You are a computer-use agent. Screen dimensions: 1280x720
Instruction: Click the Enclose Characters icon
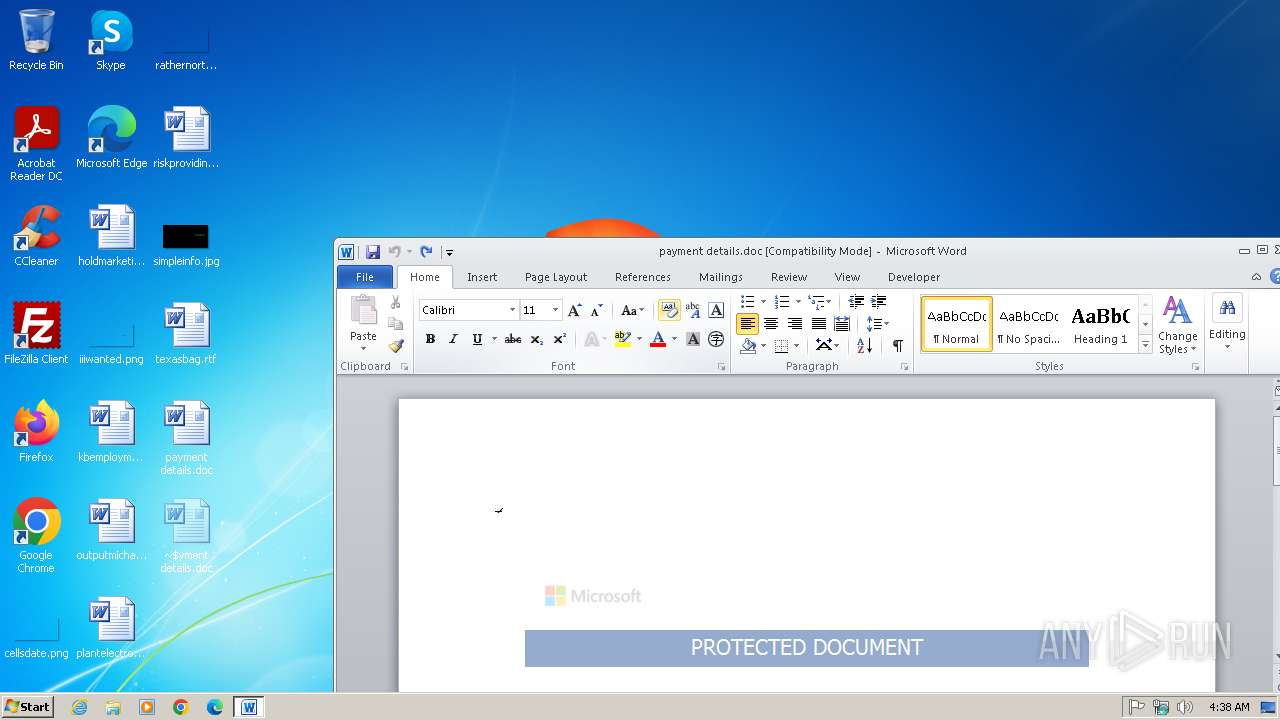pos(716,339)
